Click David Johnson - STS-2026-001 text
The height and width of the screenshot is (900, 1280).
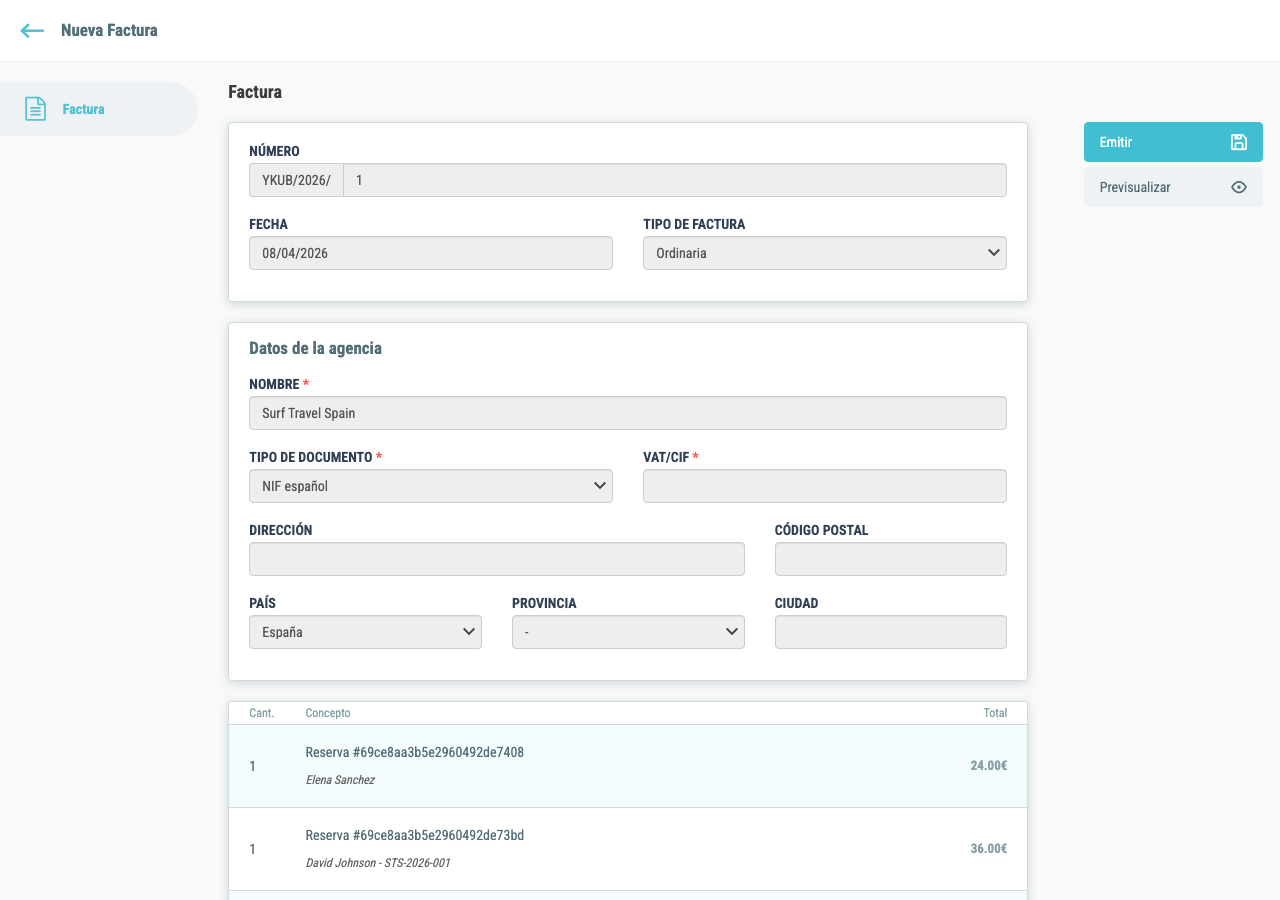pos(378,863)
